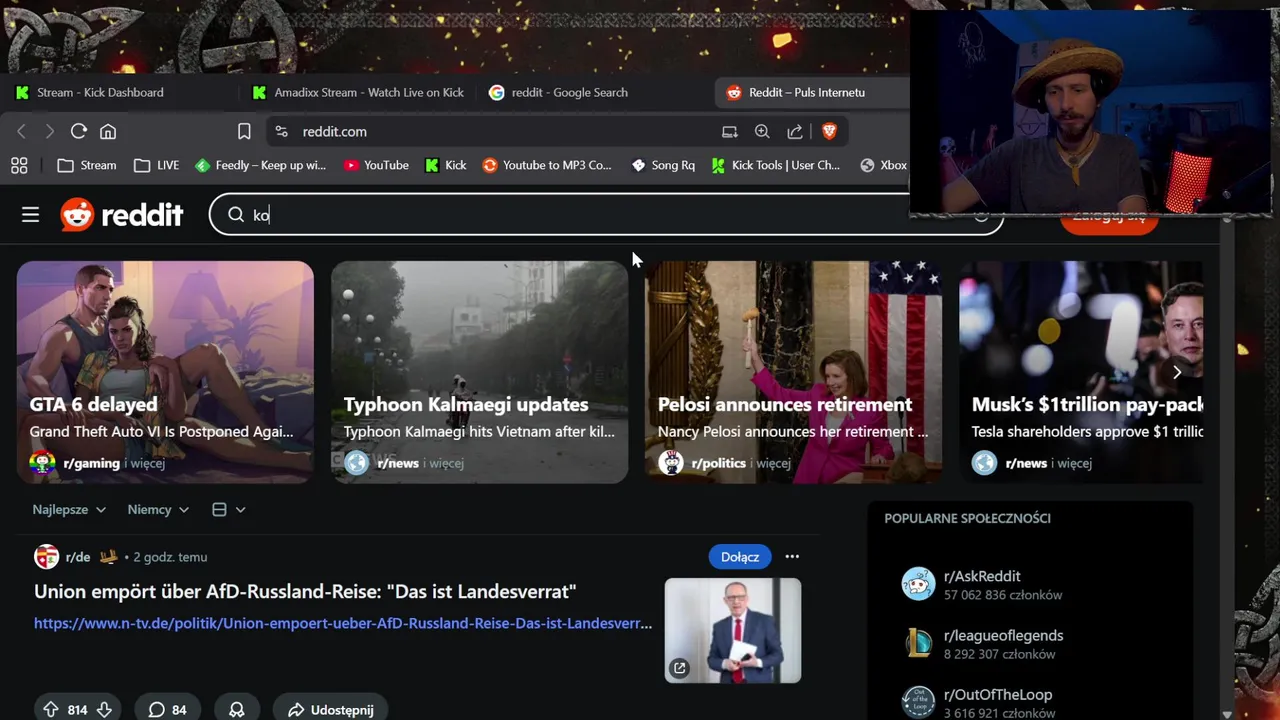Open the bookmarks apps grid icon

pyautogui.click(x=19, y=165)
